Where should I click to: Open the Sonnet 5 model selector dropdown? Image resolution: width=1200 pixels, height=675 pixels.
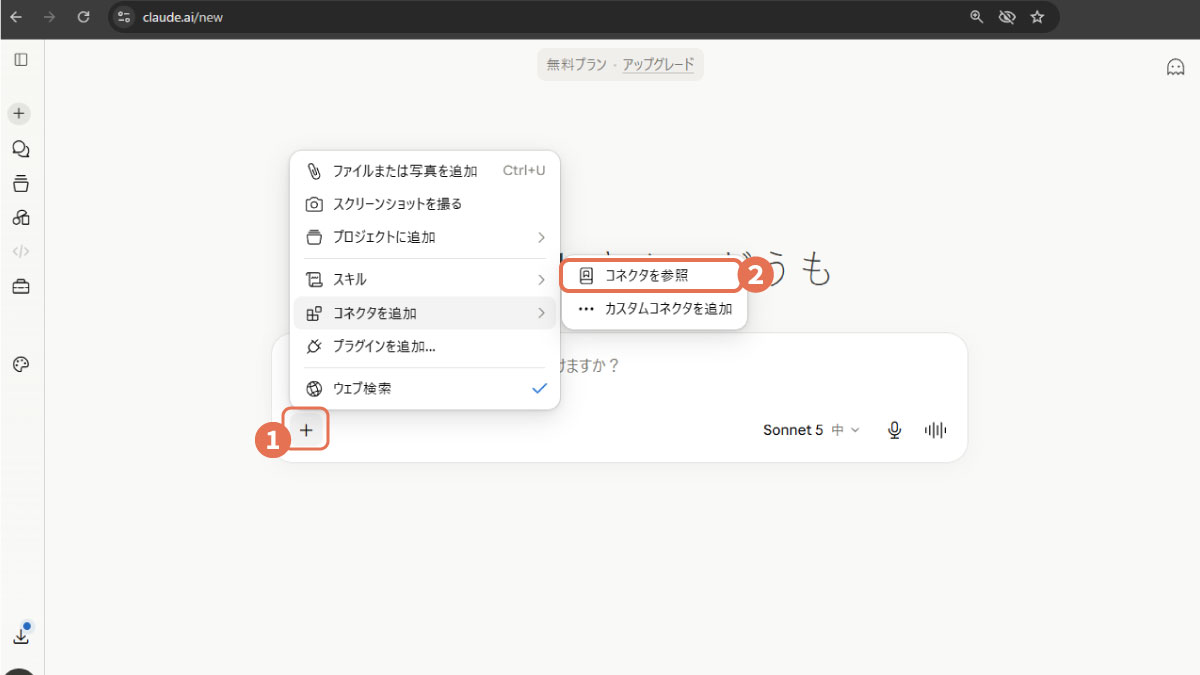click(811, 430)
